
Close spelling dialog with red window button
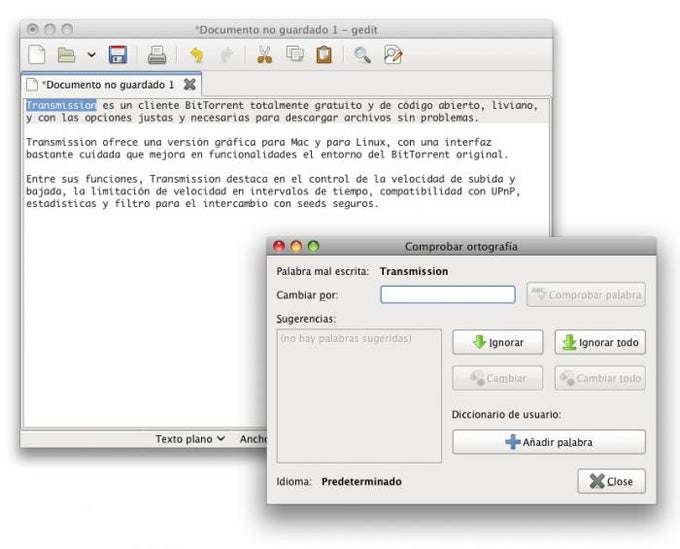click(x=279, y=246)
